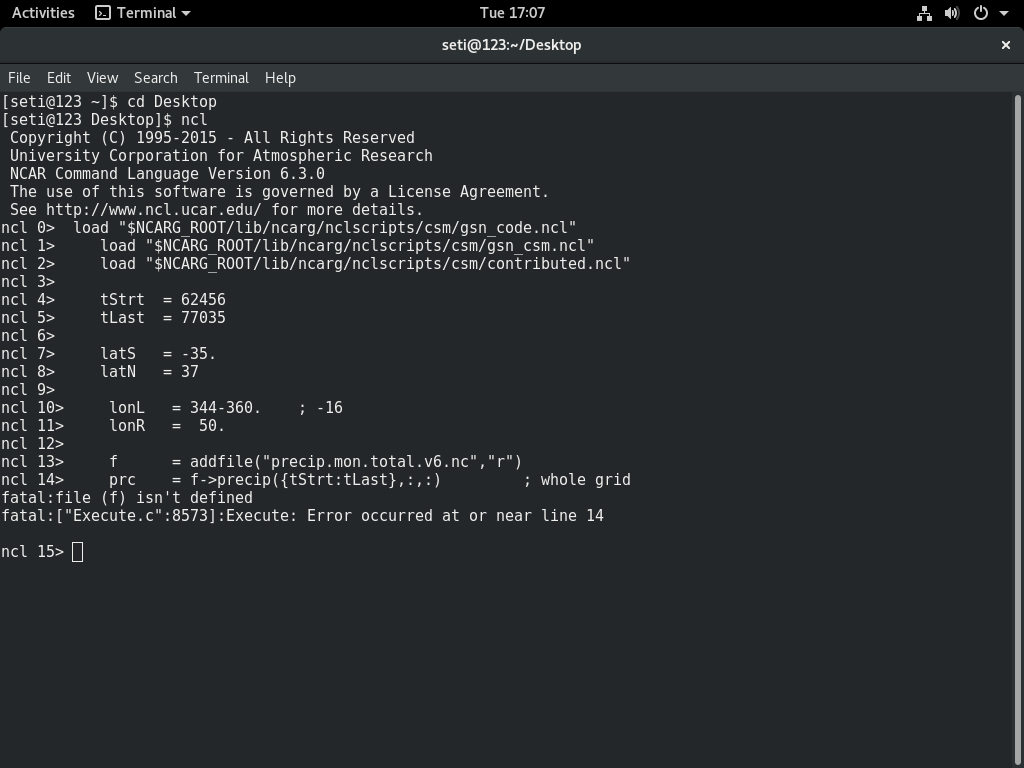
Task: Open the Search menu
Action: pyautogui.click(x=156, y=78)
